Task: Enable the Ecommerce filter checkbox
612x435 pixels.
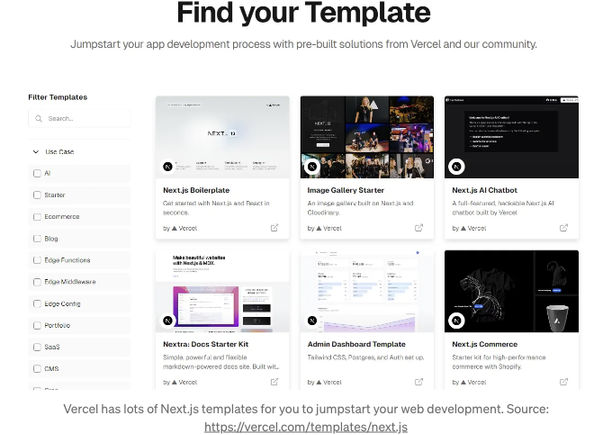Action: point(37,217)
